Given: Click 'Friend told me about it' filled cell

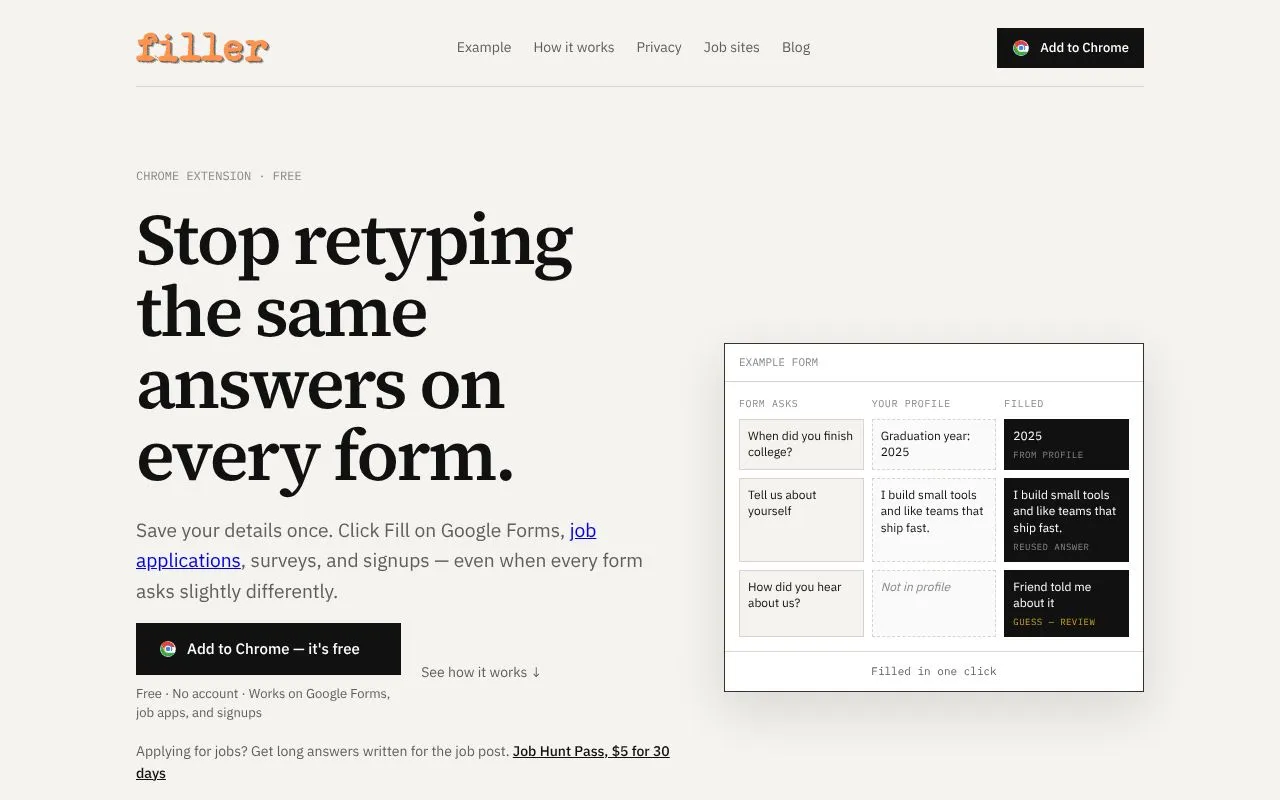Looking at the screenshot, I should (1066, 603).
